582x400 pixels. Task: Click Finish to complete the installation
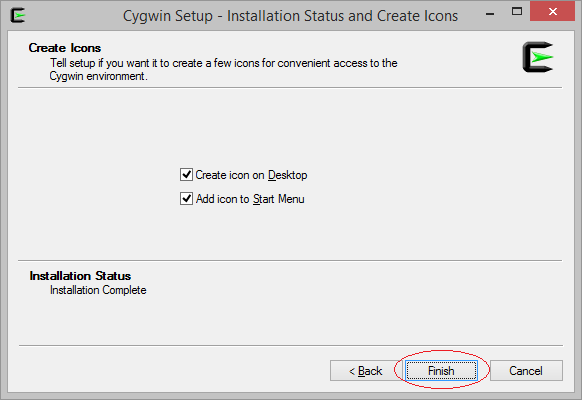click(441, 370)
